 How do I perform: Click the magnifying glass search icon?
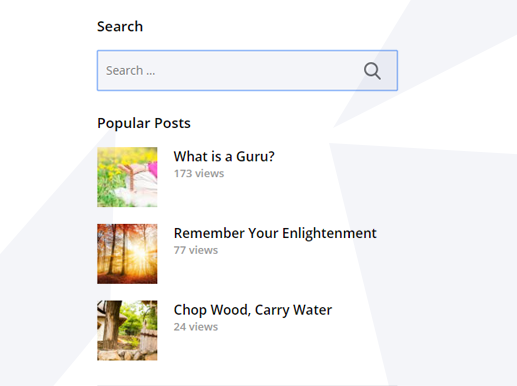pyautogui.click(x=372, y=71)
